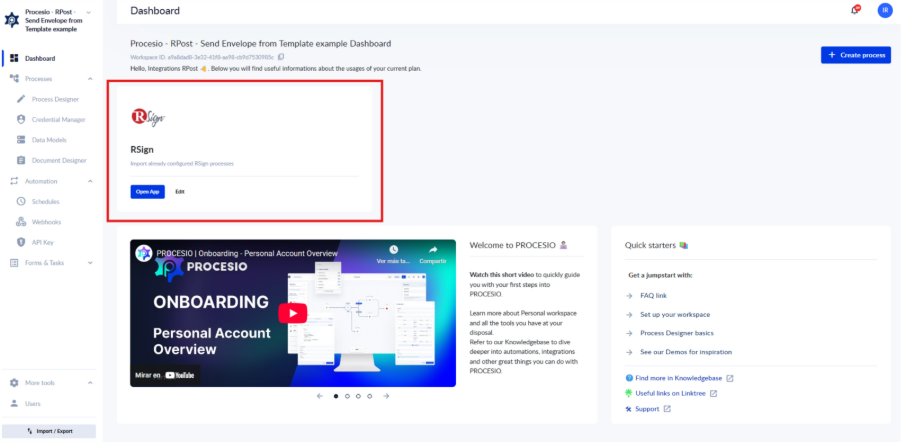Screen dimensions: 901x442
Task: Open the workspace switcher dropdown
Action: (x=89, y=12)
